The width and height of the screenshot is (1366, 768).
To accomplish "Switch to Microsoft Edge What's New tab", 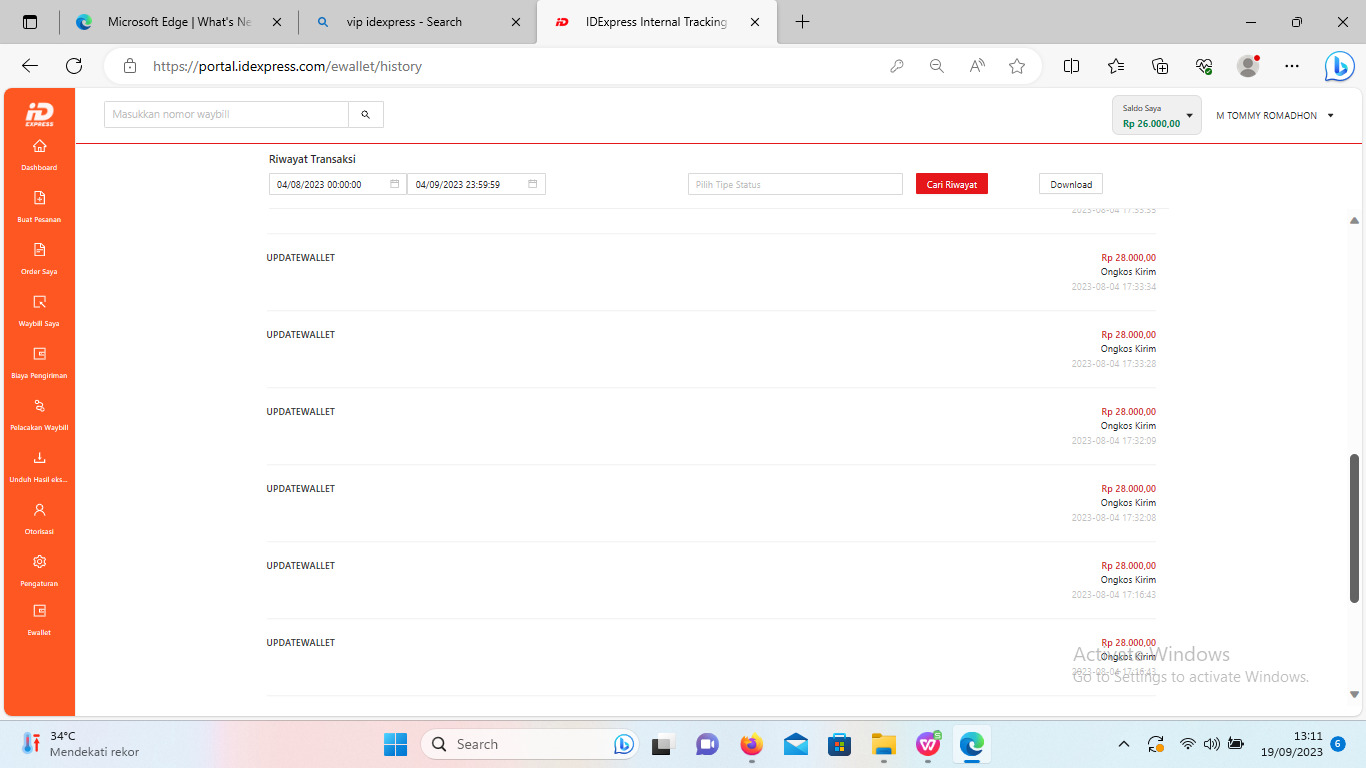I will pyautogui.click(x=179, y=22).
